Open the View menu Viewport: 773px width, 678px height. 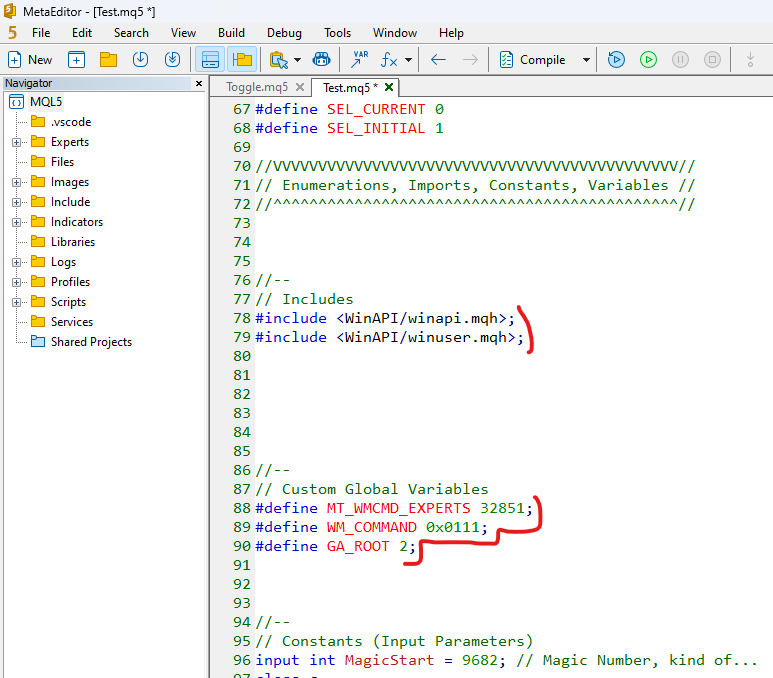point(183,33)
